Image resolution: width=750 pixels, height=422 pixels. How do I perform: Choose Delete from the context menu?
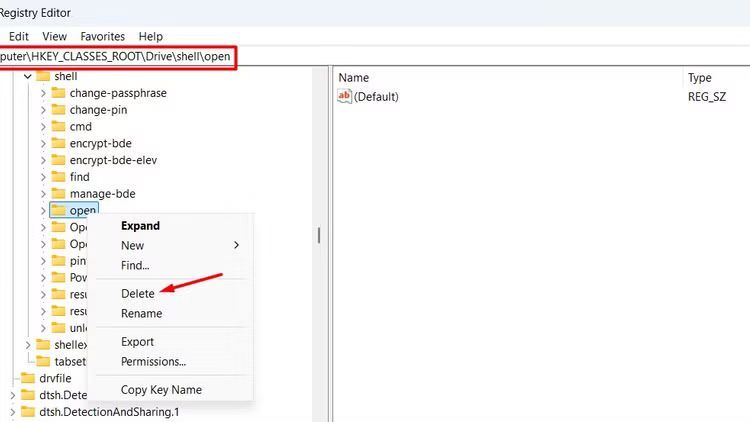click(138, 293)
